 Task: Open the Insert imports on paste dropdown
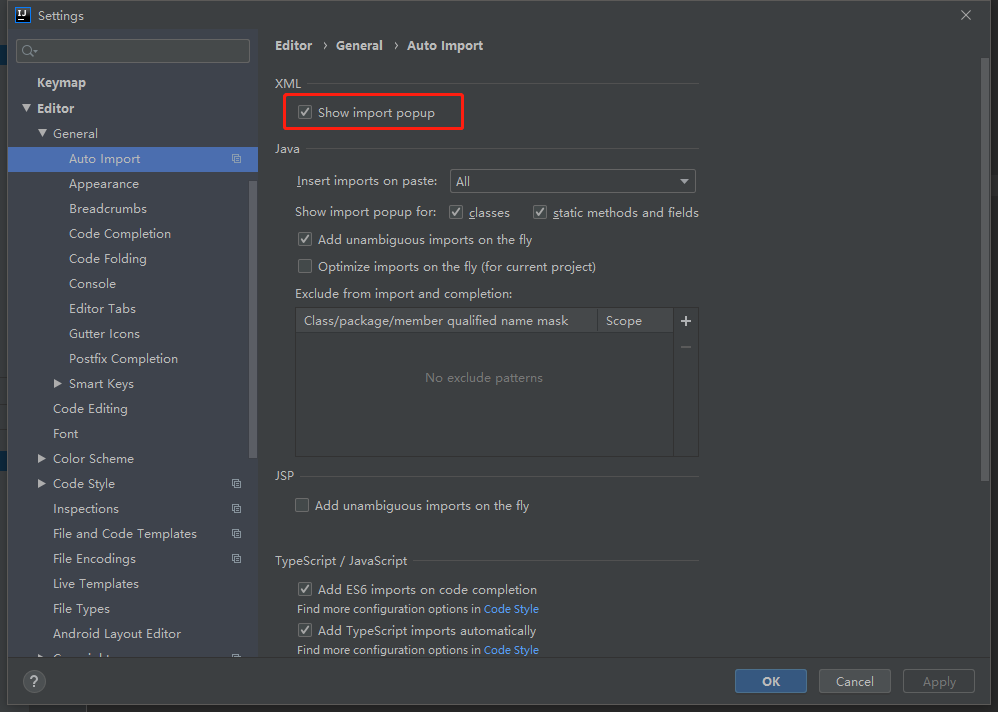572,181
